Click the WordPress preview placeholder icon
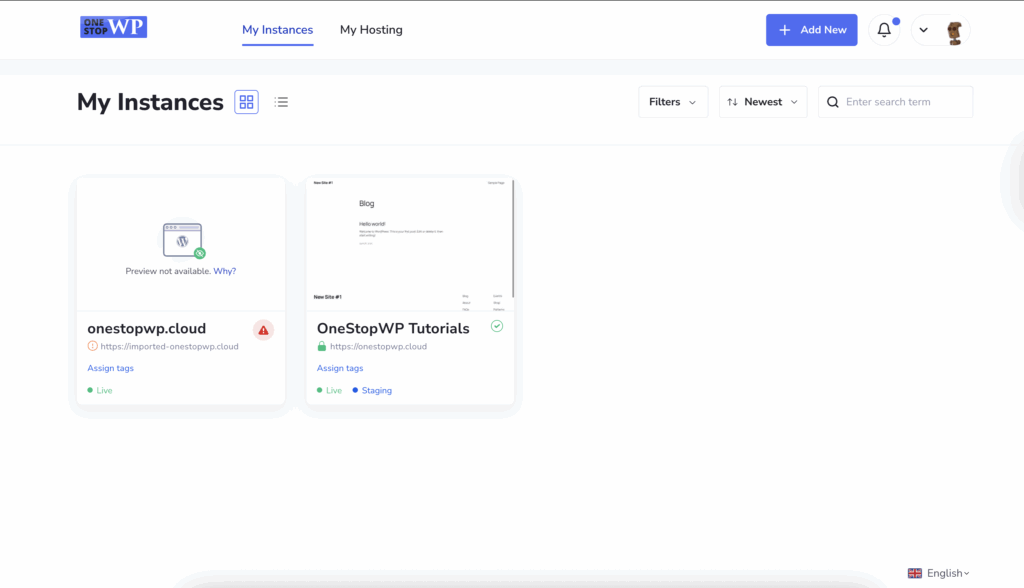 (x=183, y=240)
